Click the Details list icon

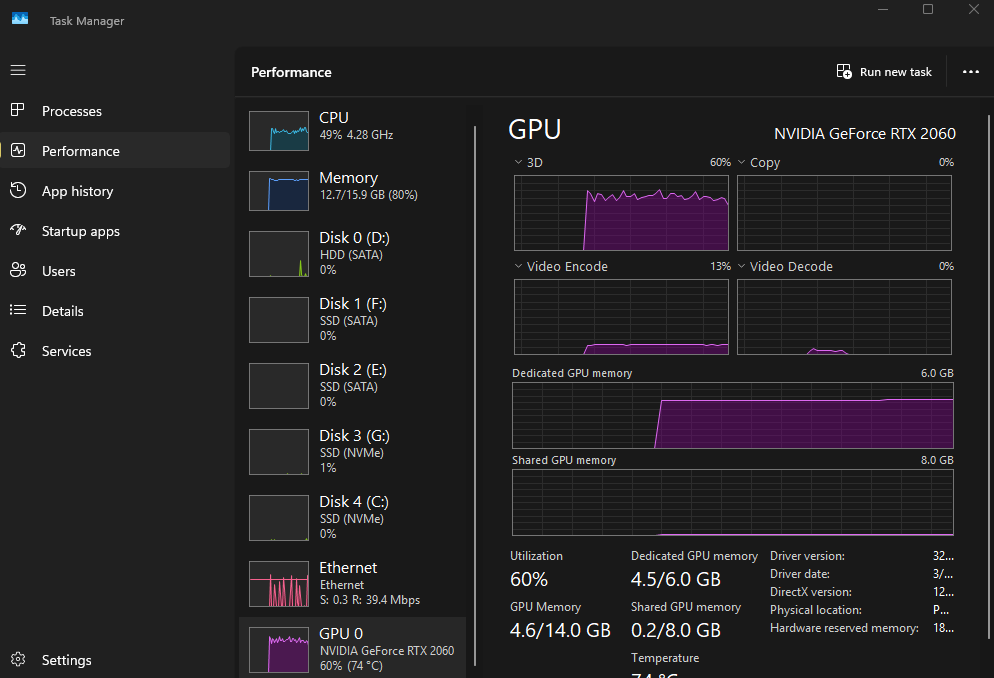[x=18, y=310]
